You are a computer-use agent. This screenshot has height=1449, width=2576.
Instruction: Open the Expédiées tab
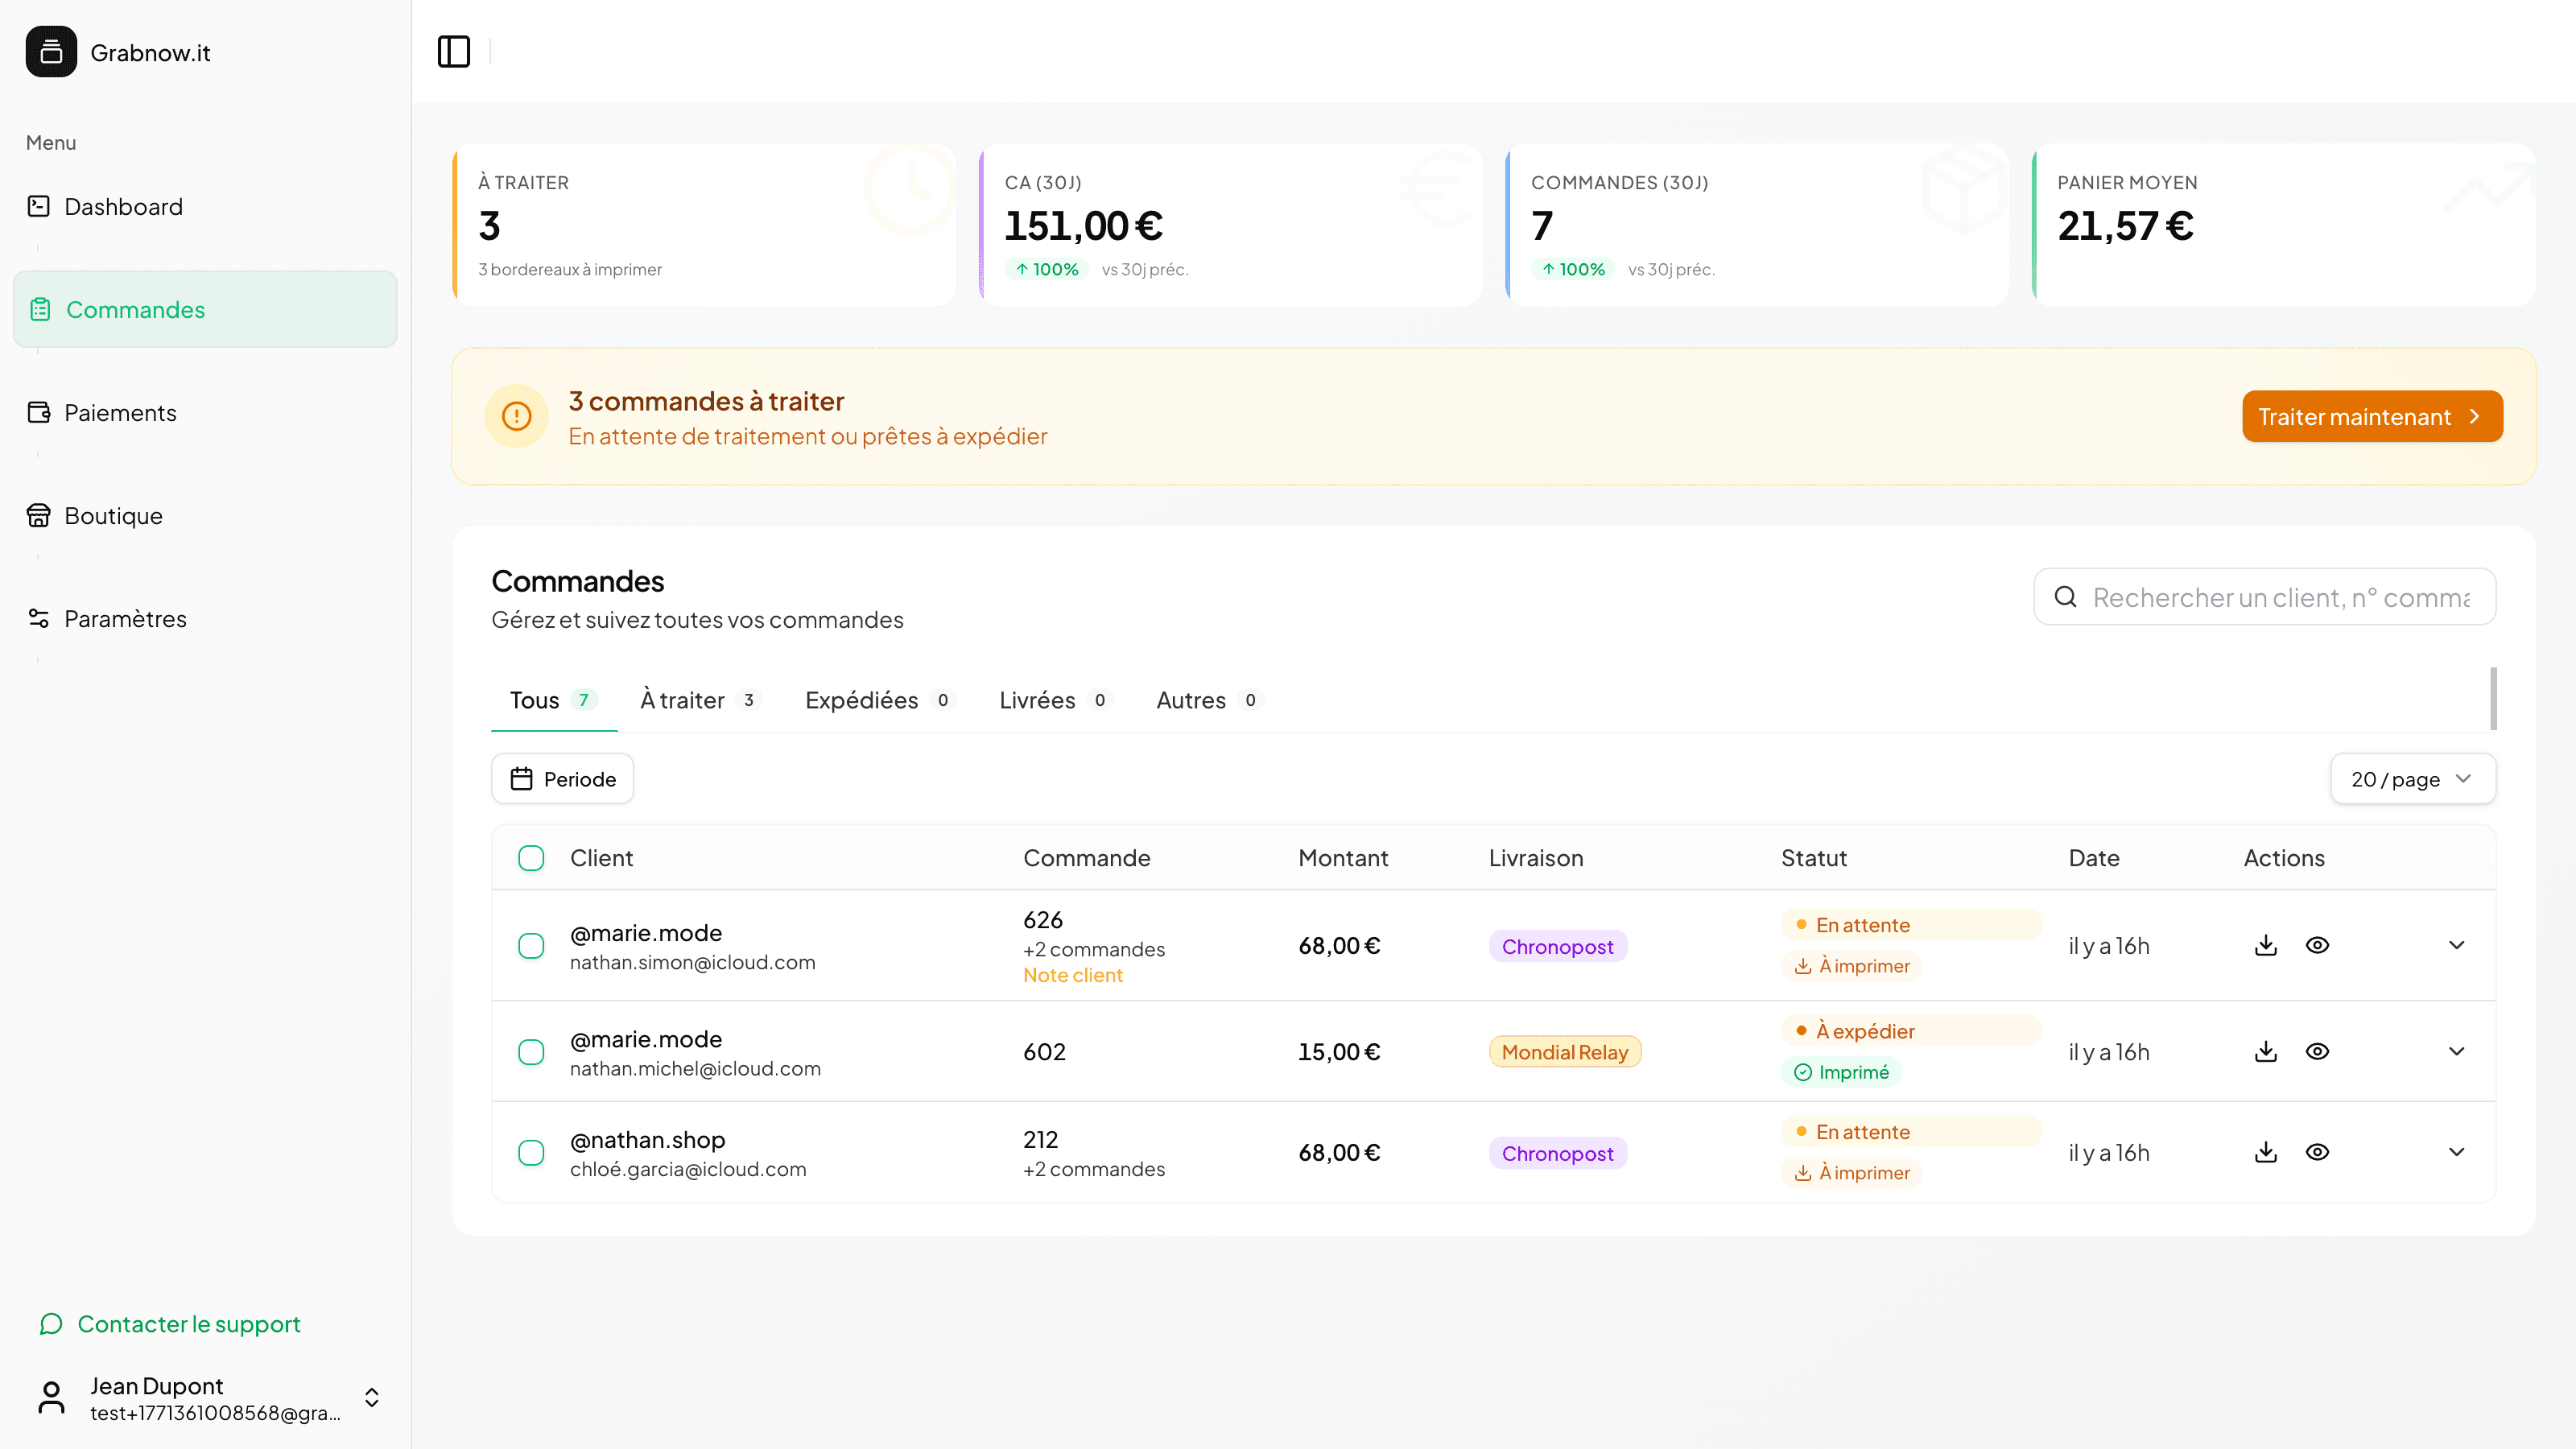(862, 700)
